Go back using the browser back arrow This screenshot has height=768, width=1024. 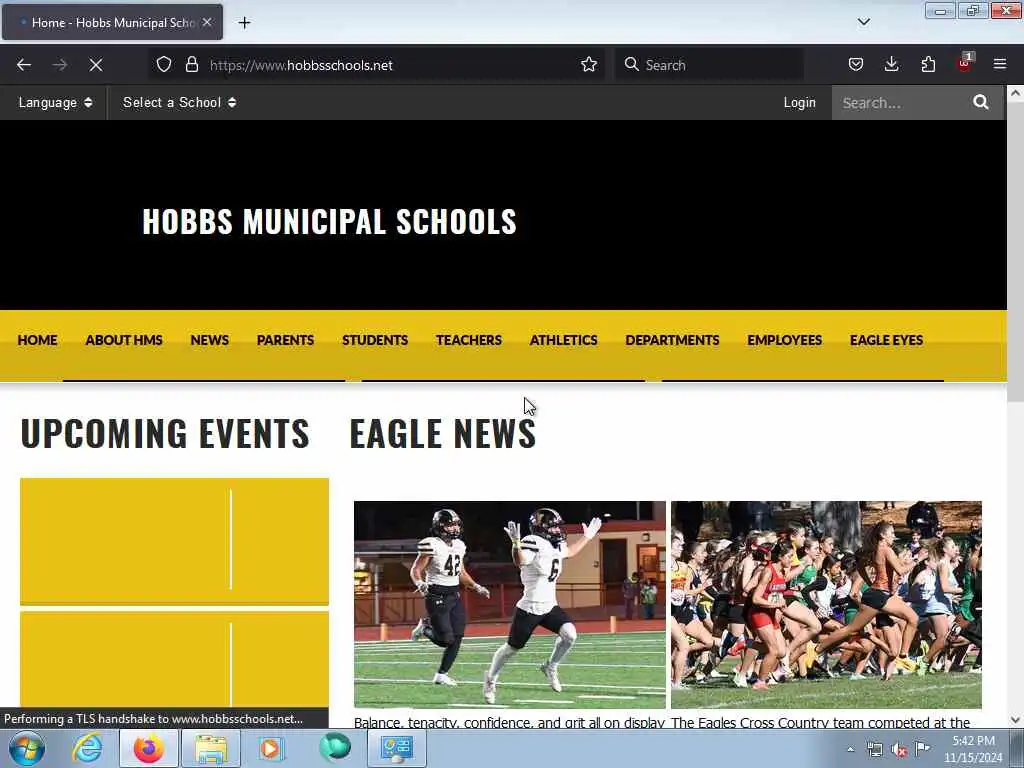(24, 65)
